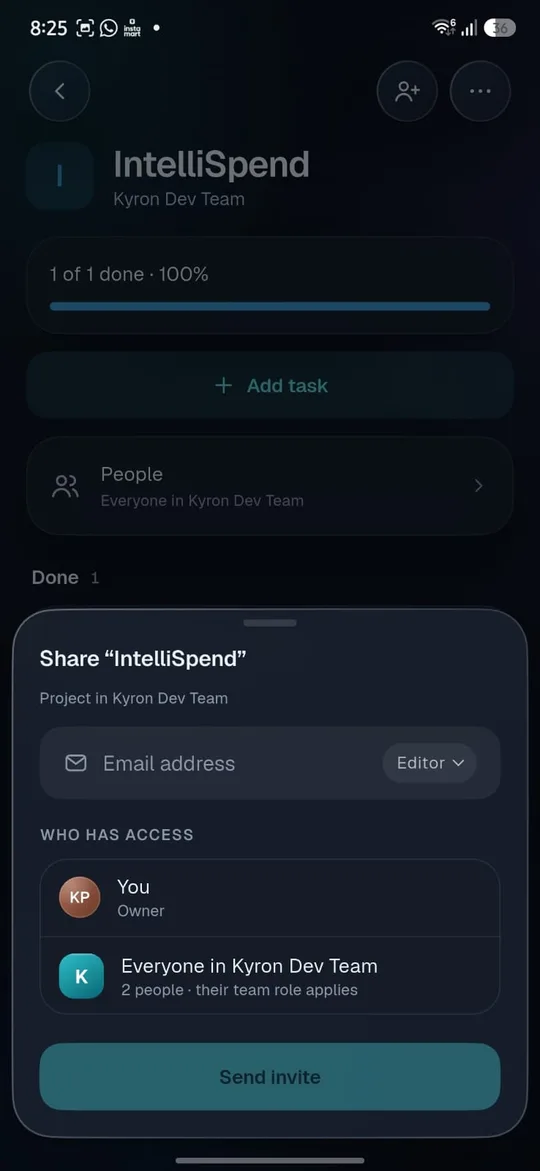Image resolution: width=540 pixels, height=1171 pixels.
Task: Select the You Owner access row
Action: tap(270, 898)
